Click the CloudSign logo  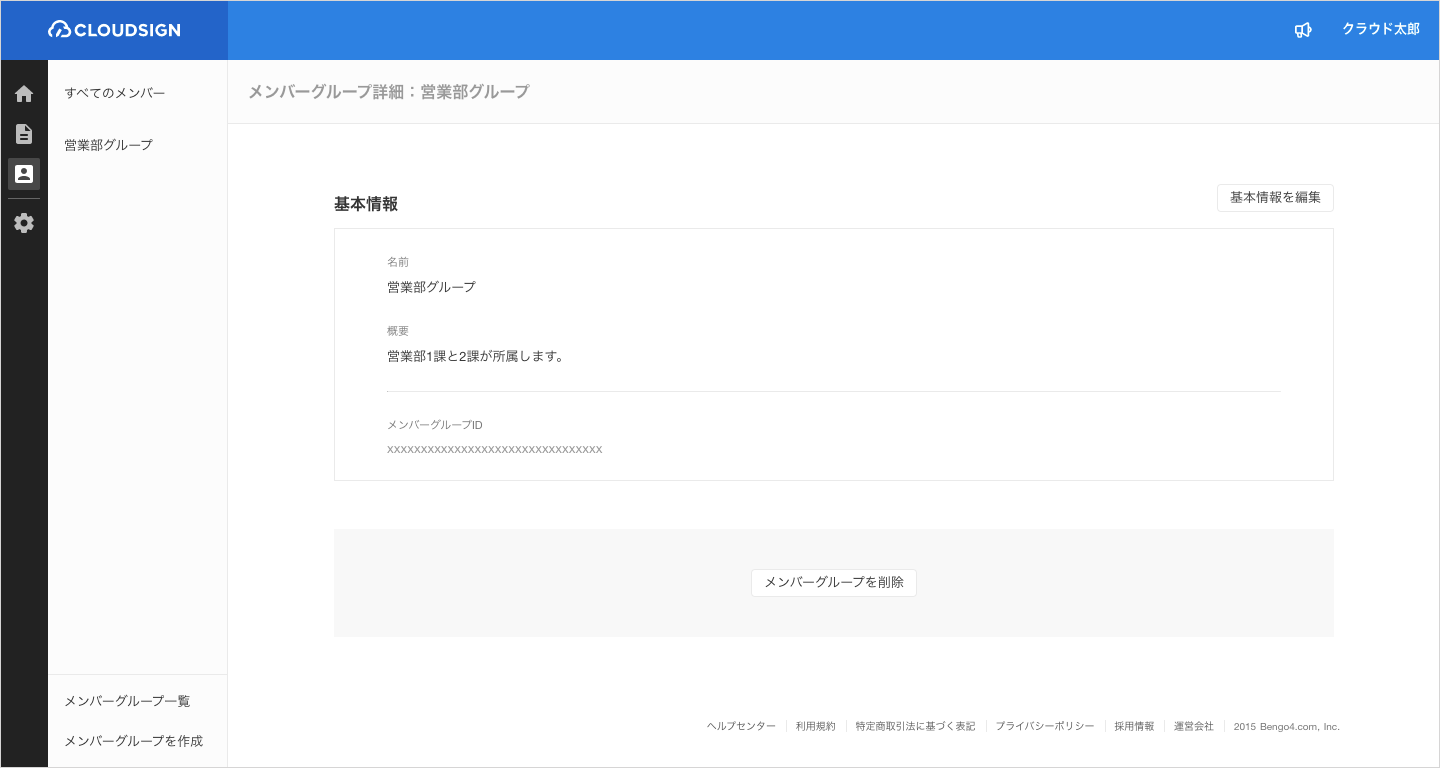114,30
